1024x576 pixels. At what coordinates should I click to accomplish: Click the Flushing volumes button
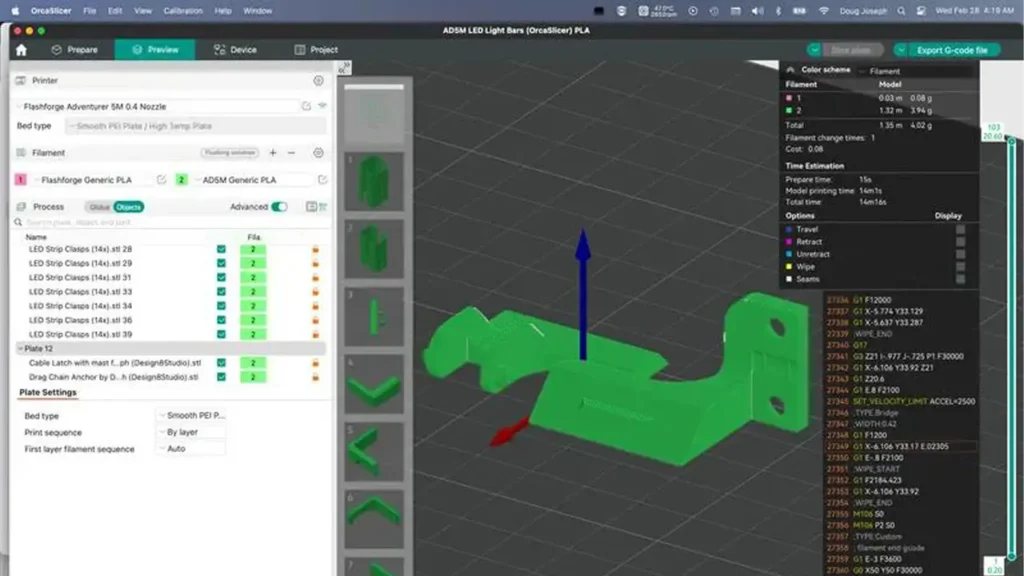[x=230, y=153]
